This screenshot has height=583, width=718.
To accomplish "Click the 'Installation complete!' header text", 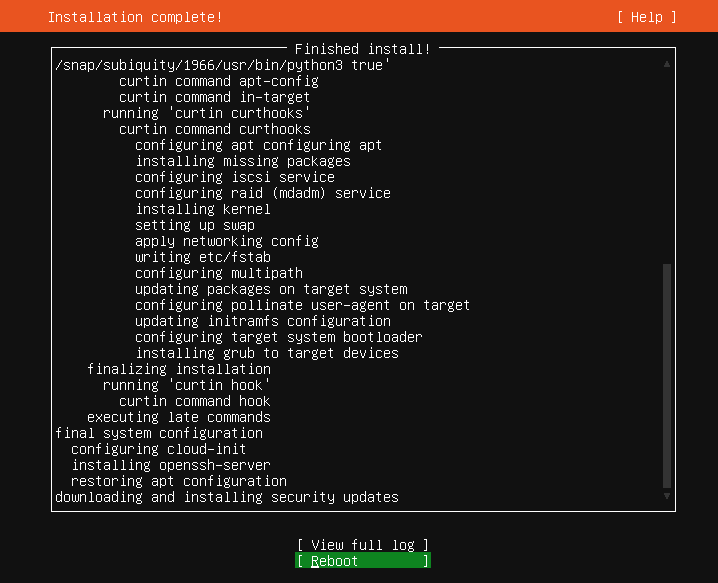I will (135, 17).
